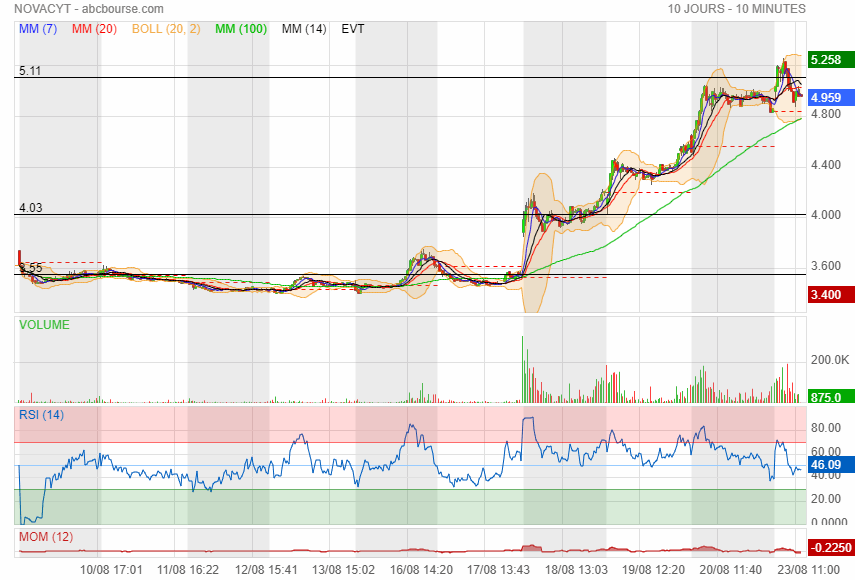Click the 3.55 support level label
The width and height of the screenshot is (855, 580).
(x=31, y=268)
